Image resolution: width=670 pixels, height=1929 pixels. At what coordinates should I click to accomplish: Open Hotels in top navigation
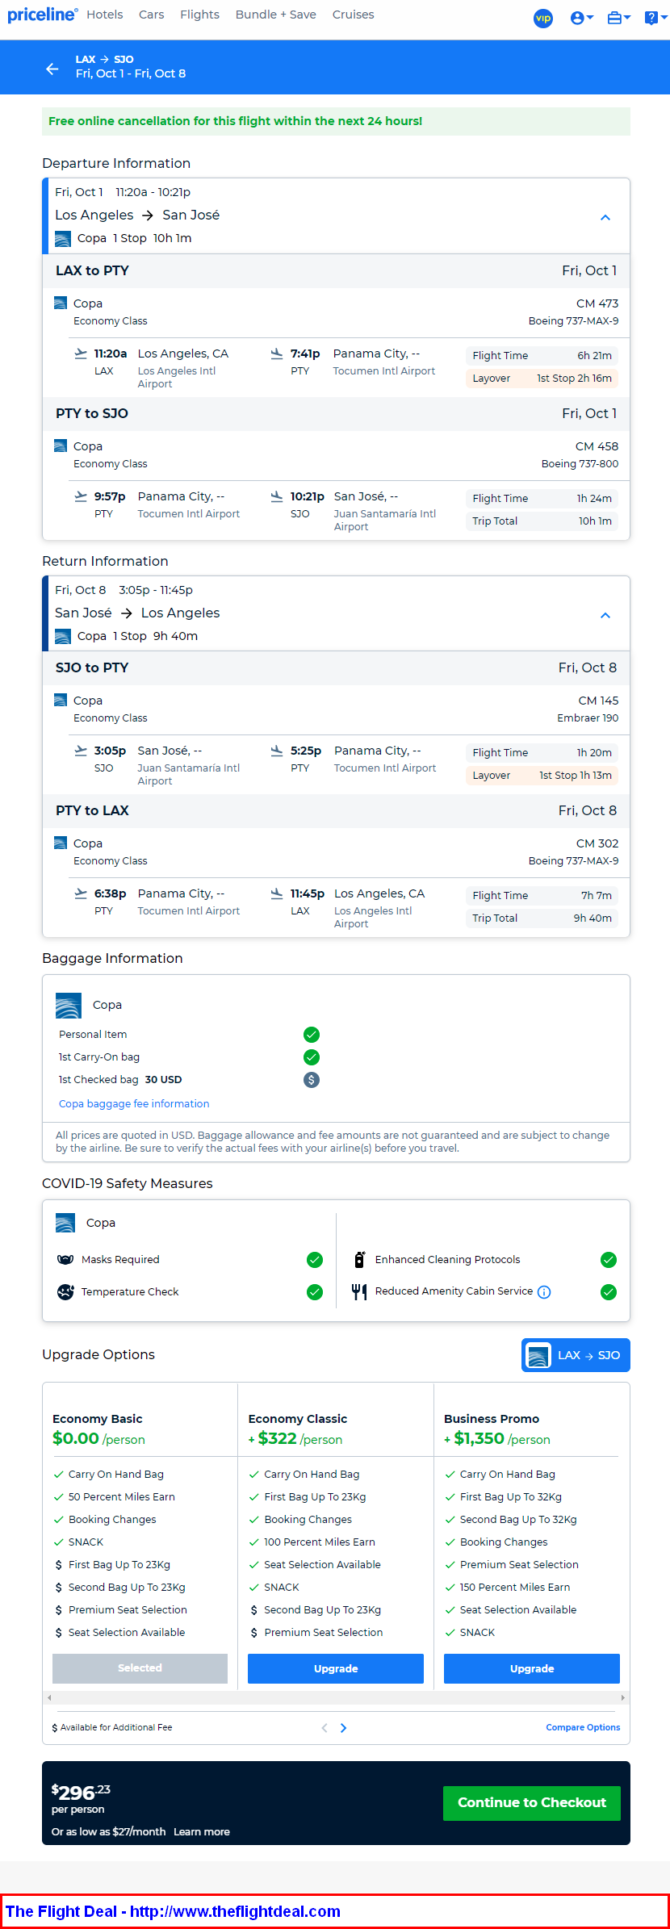[105, 15]
